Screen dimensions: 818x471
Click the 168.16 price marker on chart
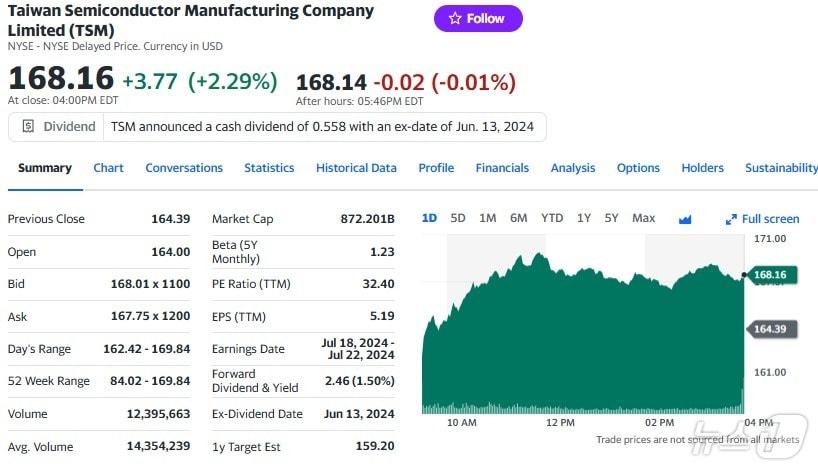coord(769,274)
